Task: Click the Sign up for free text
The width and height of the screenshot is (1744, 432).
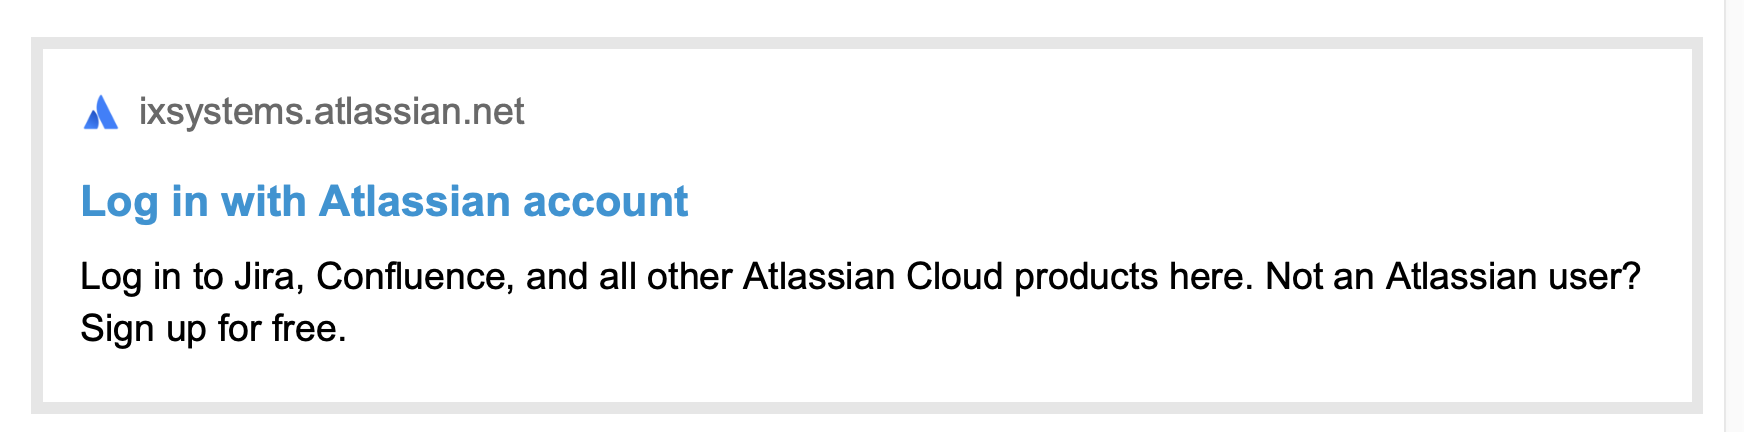Action: click(213, 328)
